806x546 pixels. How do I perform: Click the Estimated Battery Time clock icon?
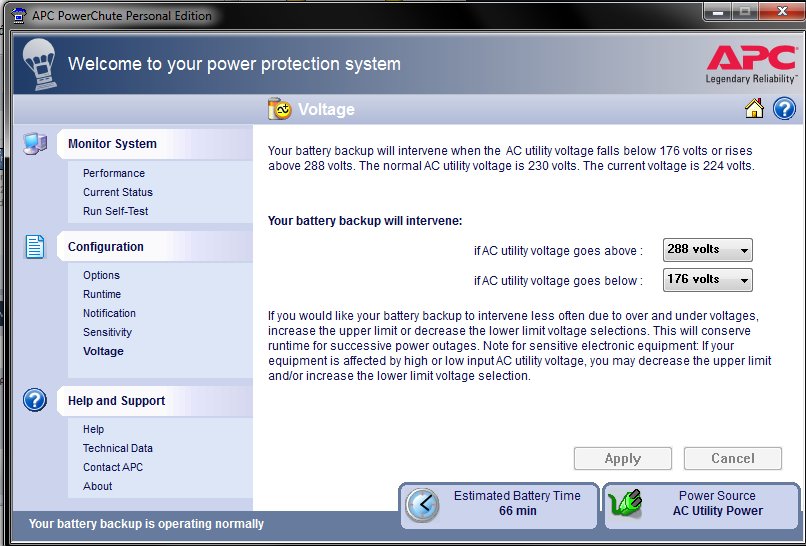pos(422,505)
